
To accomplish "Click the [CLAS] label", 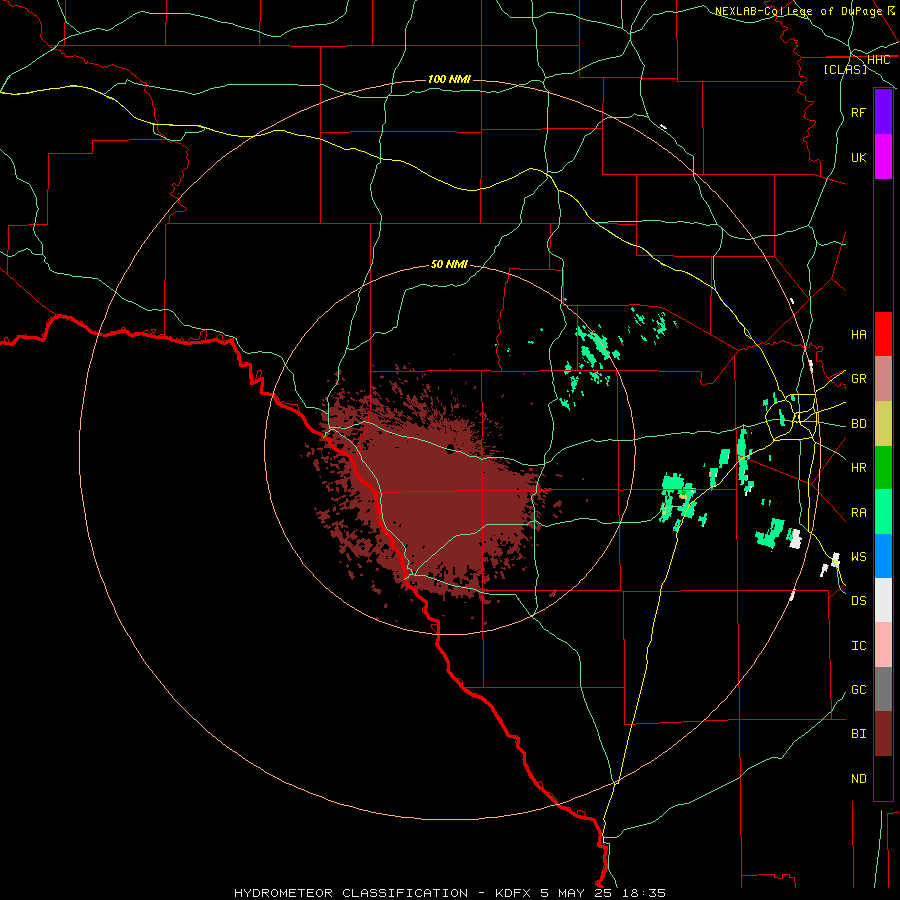I will (845, 69).
